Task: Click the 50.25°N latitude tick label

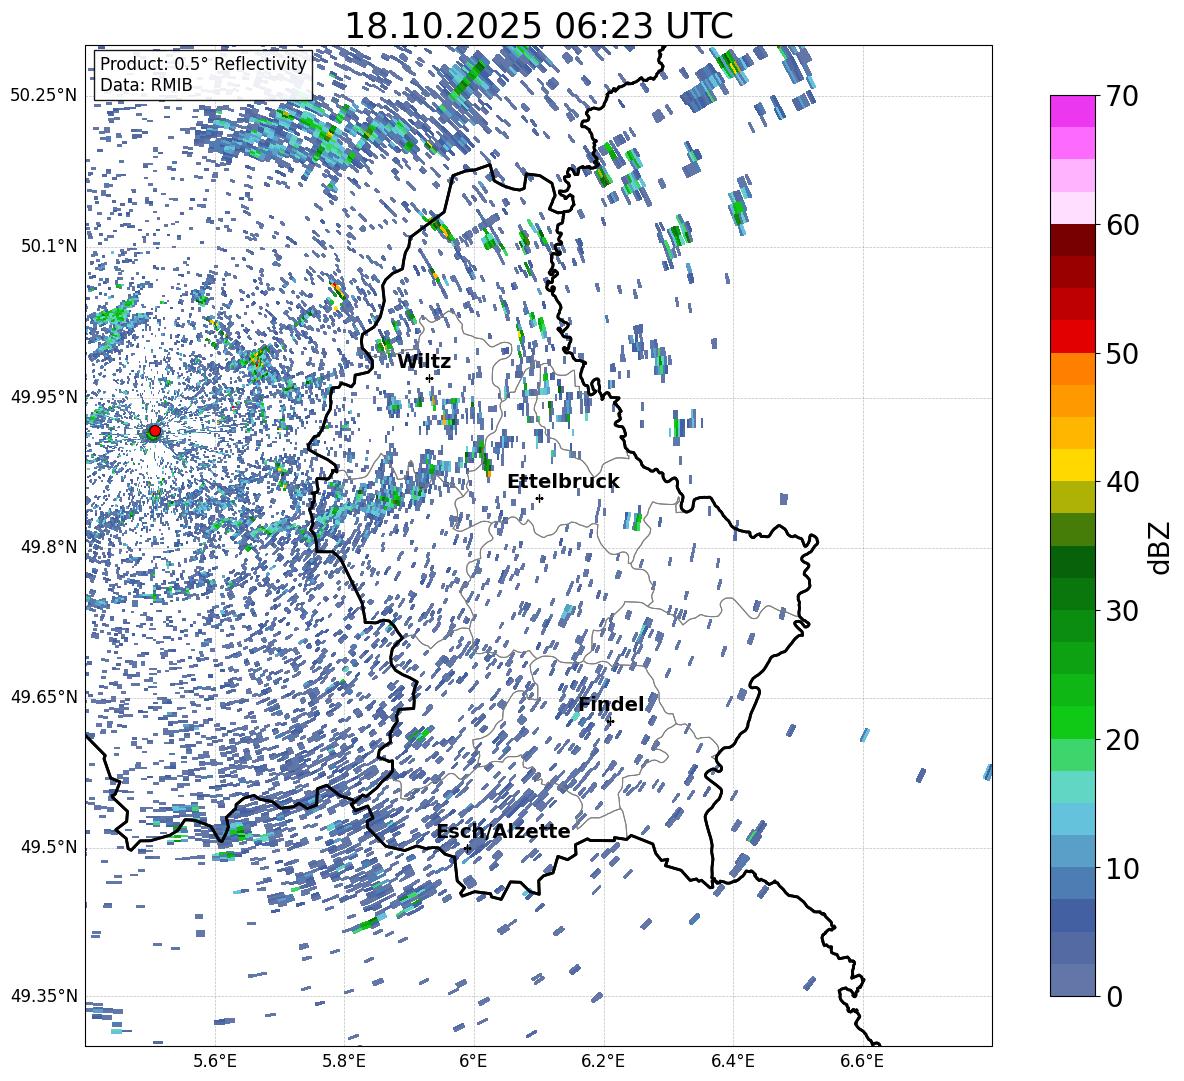Action: 43,96
